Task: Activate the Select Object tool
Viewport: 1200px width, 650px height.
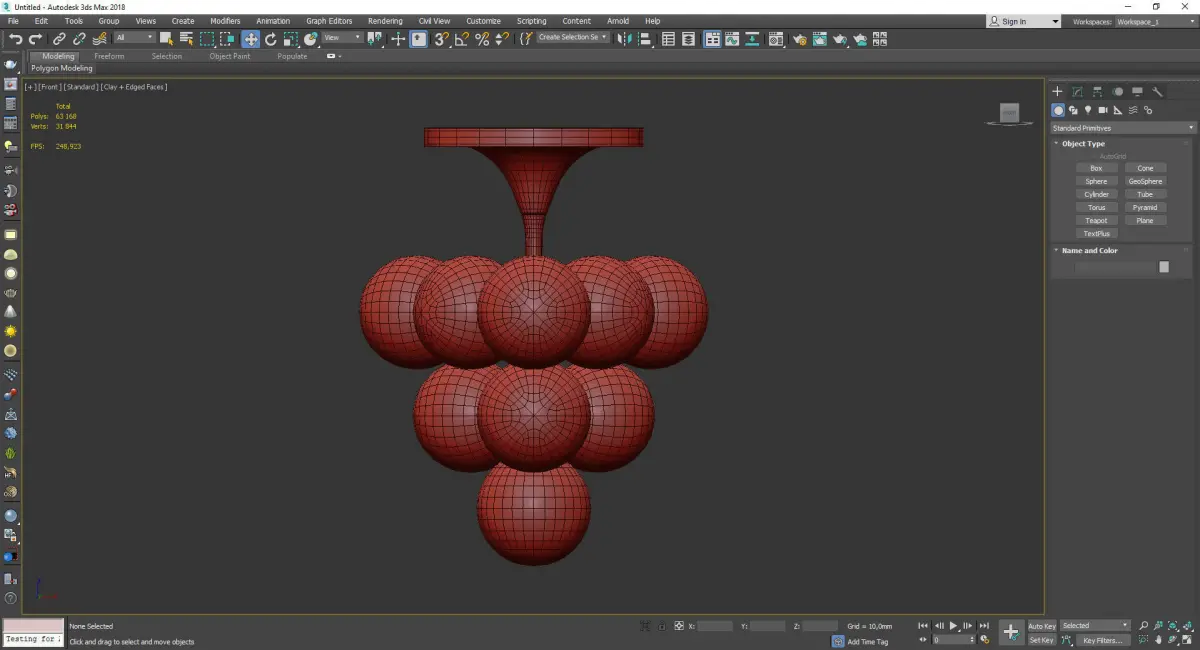Action: (x=166, y=39)
